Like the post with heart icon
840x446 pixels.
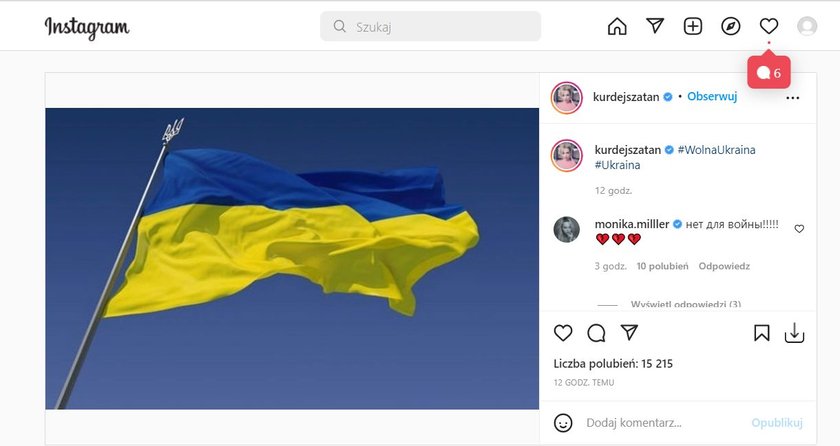pyautogui.click(x=563, y=332)
